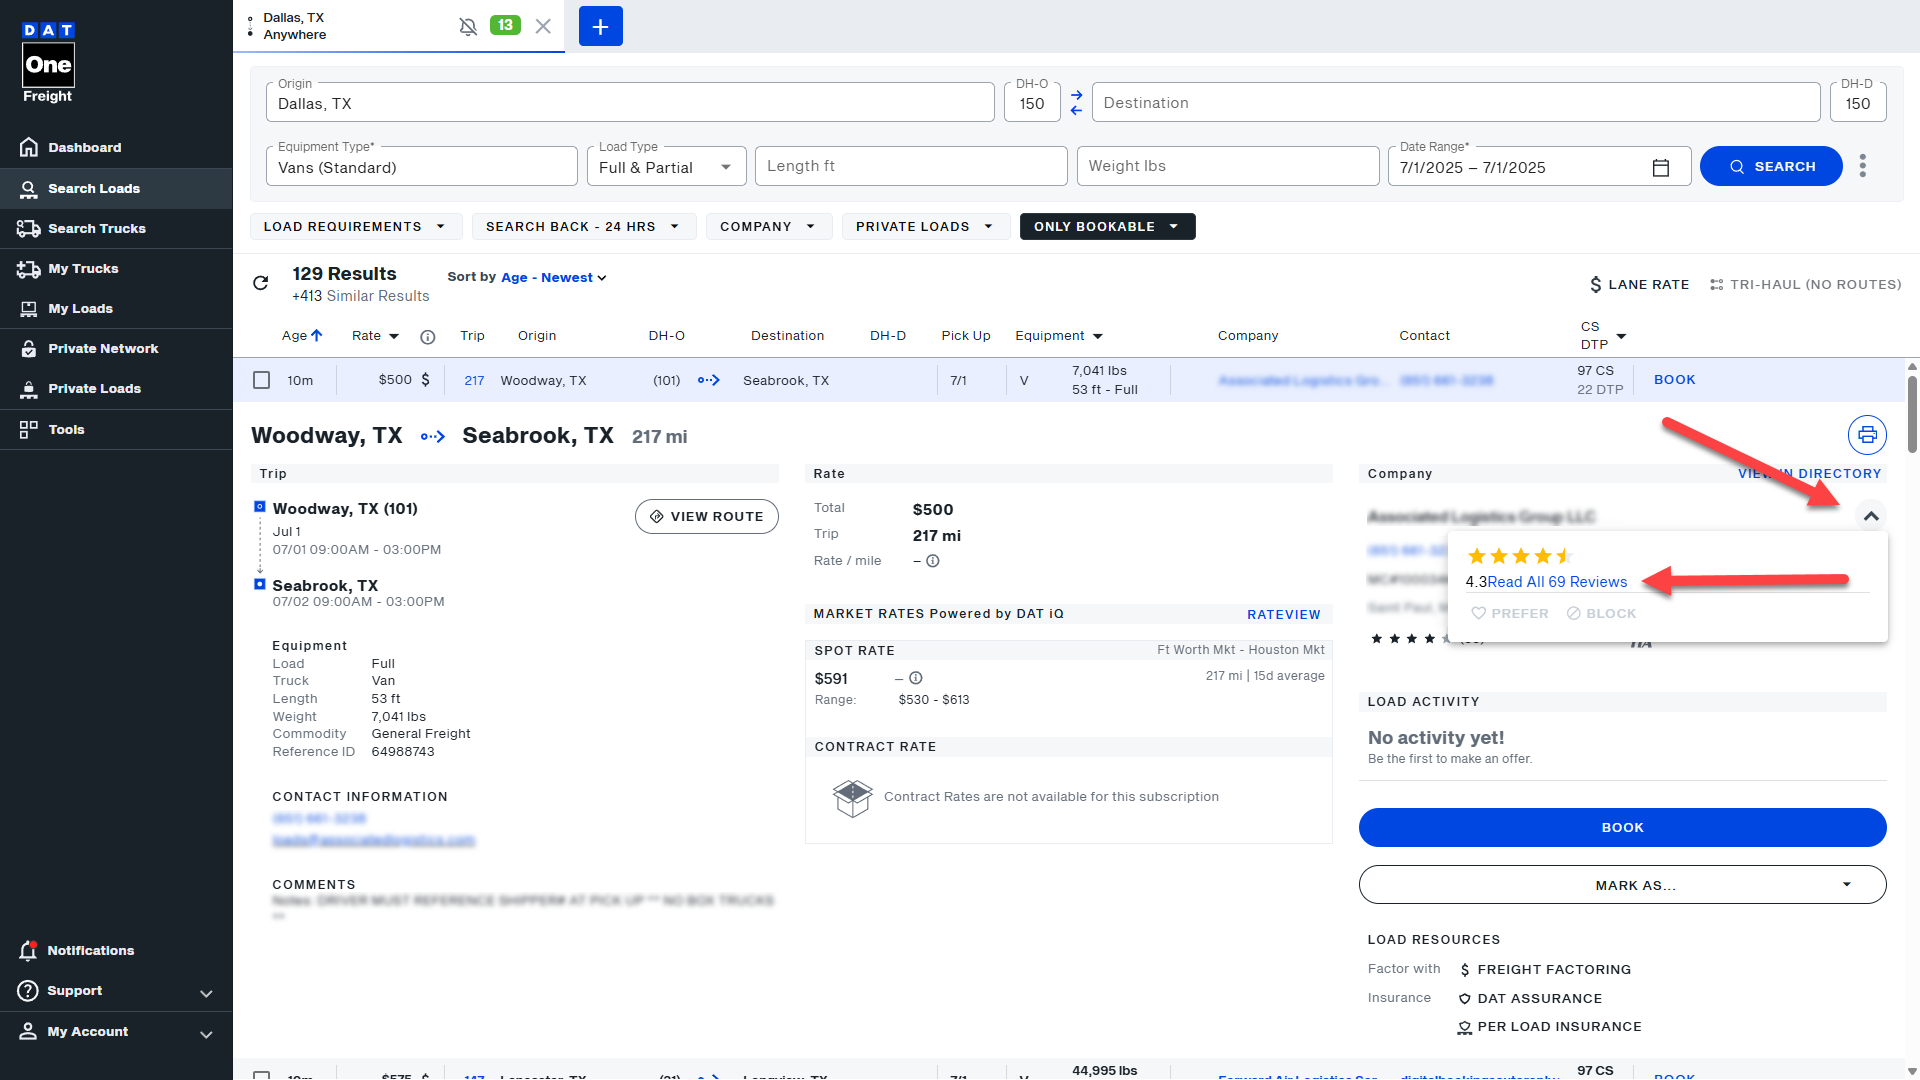Open the COMPANY filter dropdown
1920x1080 pixels.
point(768,226)
